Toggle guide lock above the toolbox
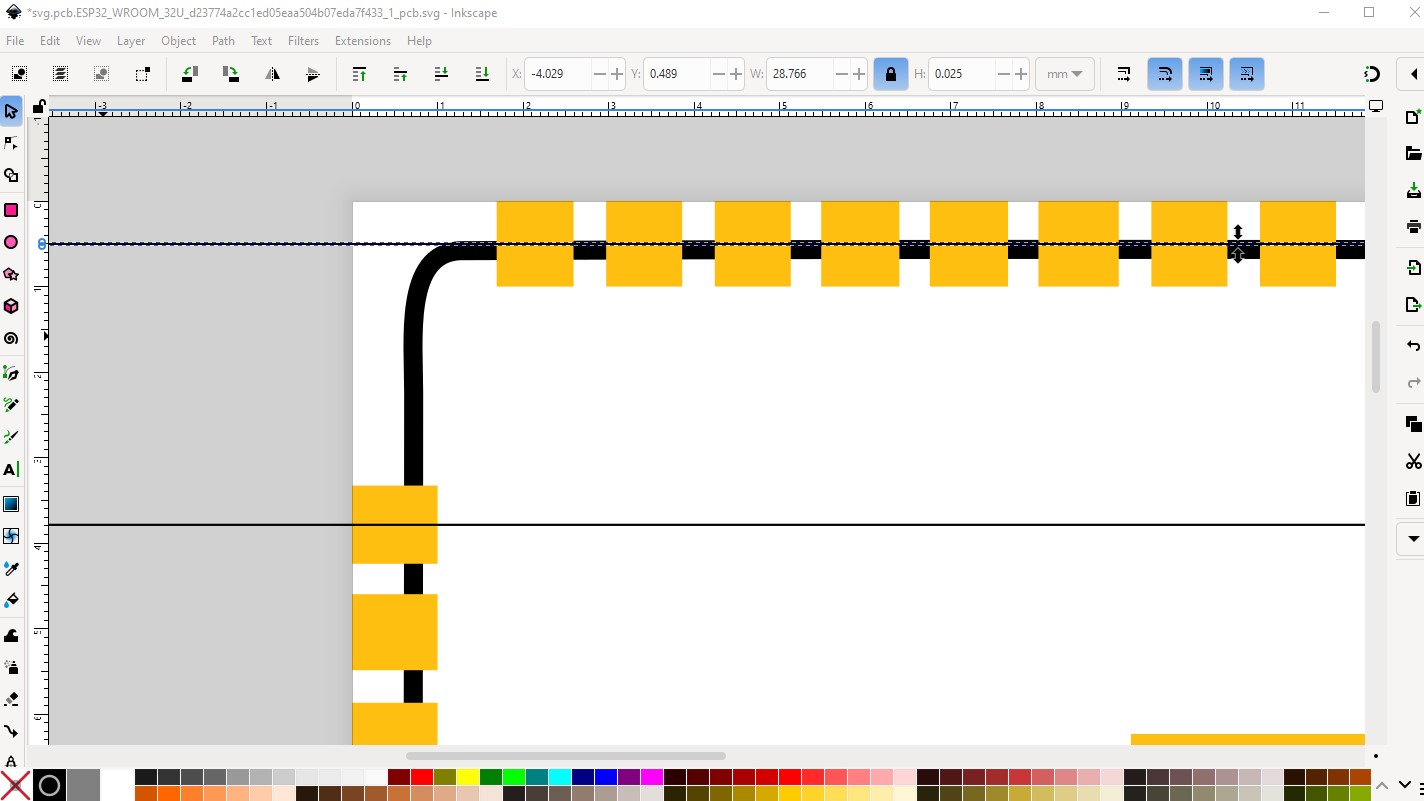Viewport: 1424px width, 801px height. point(38,107)
